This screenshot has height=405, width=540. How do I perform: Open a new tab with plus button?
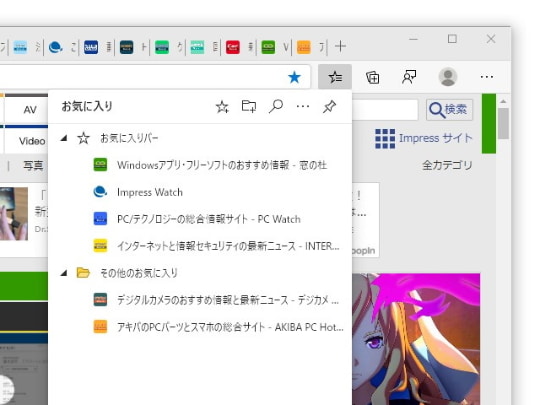pos(340,46)
